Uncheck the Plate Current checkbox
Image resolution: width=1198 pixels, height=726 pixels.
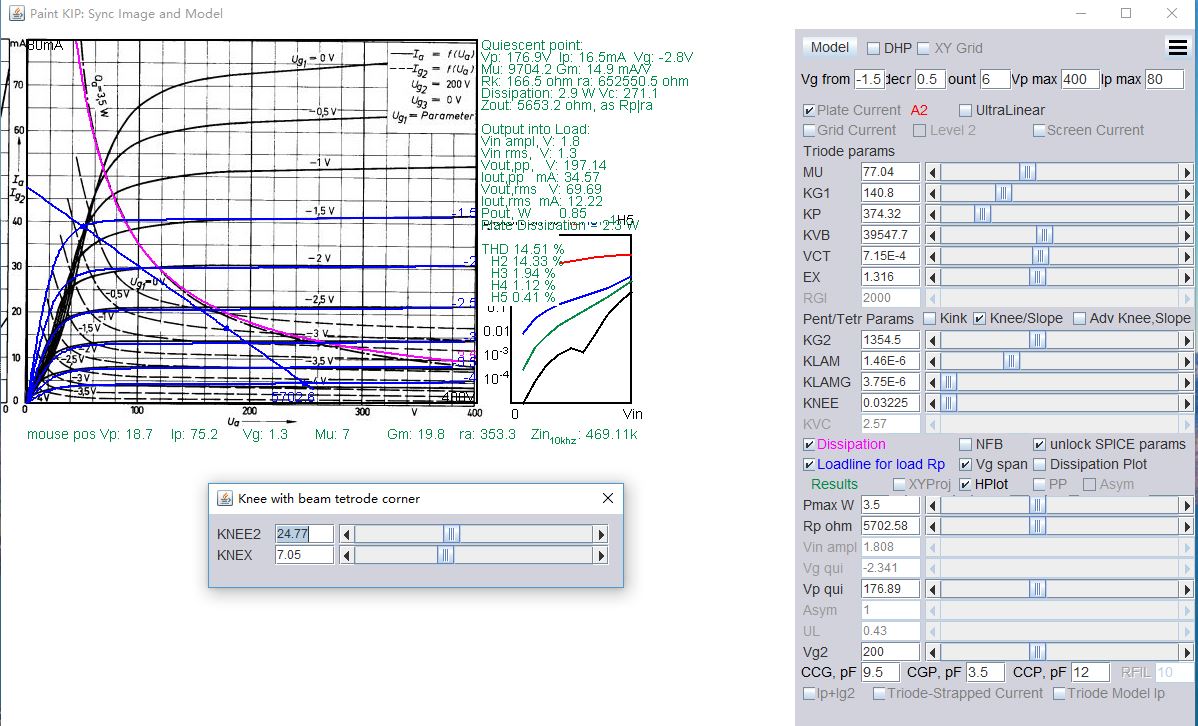tap(809, 110)
